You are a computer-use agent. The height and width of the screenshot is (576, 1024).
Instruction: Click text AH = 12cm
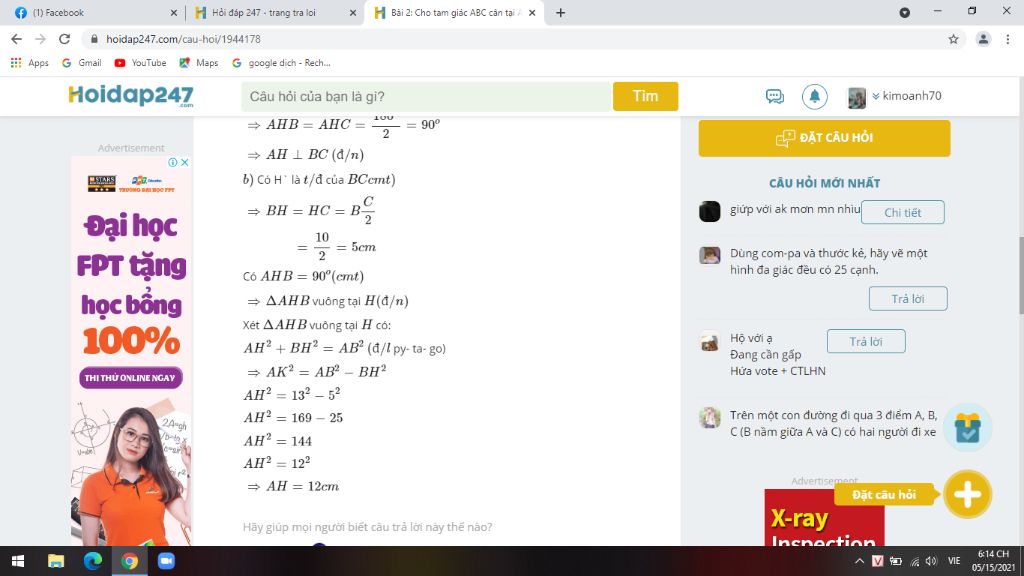302,487
